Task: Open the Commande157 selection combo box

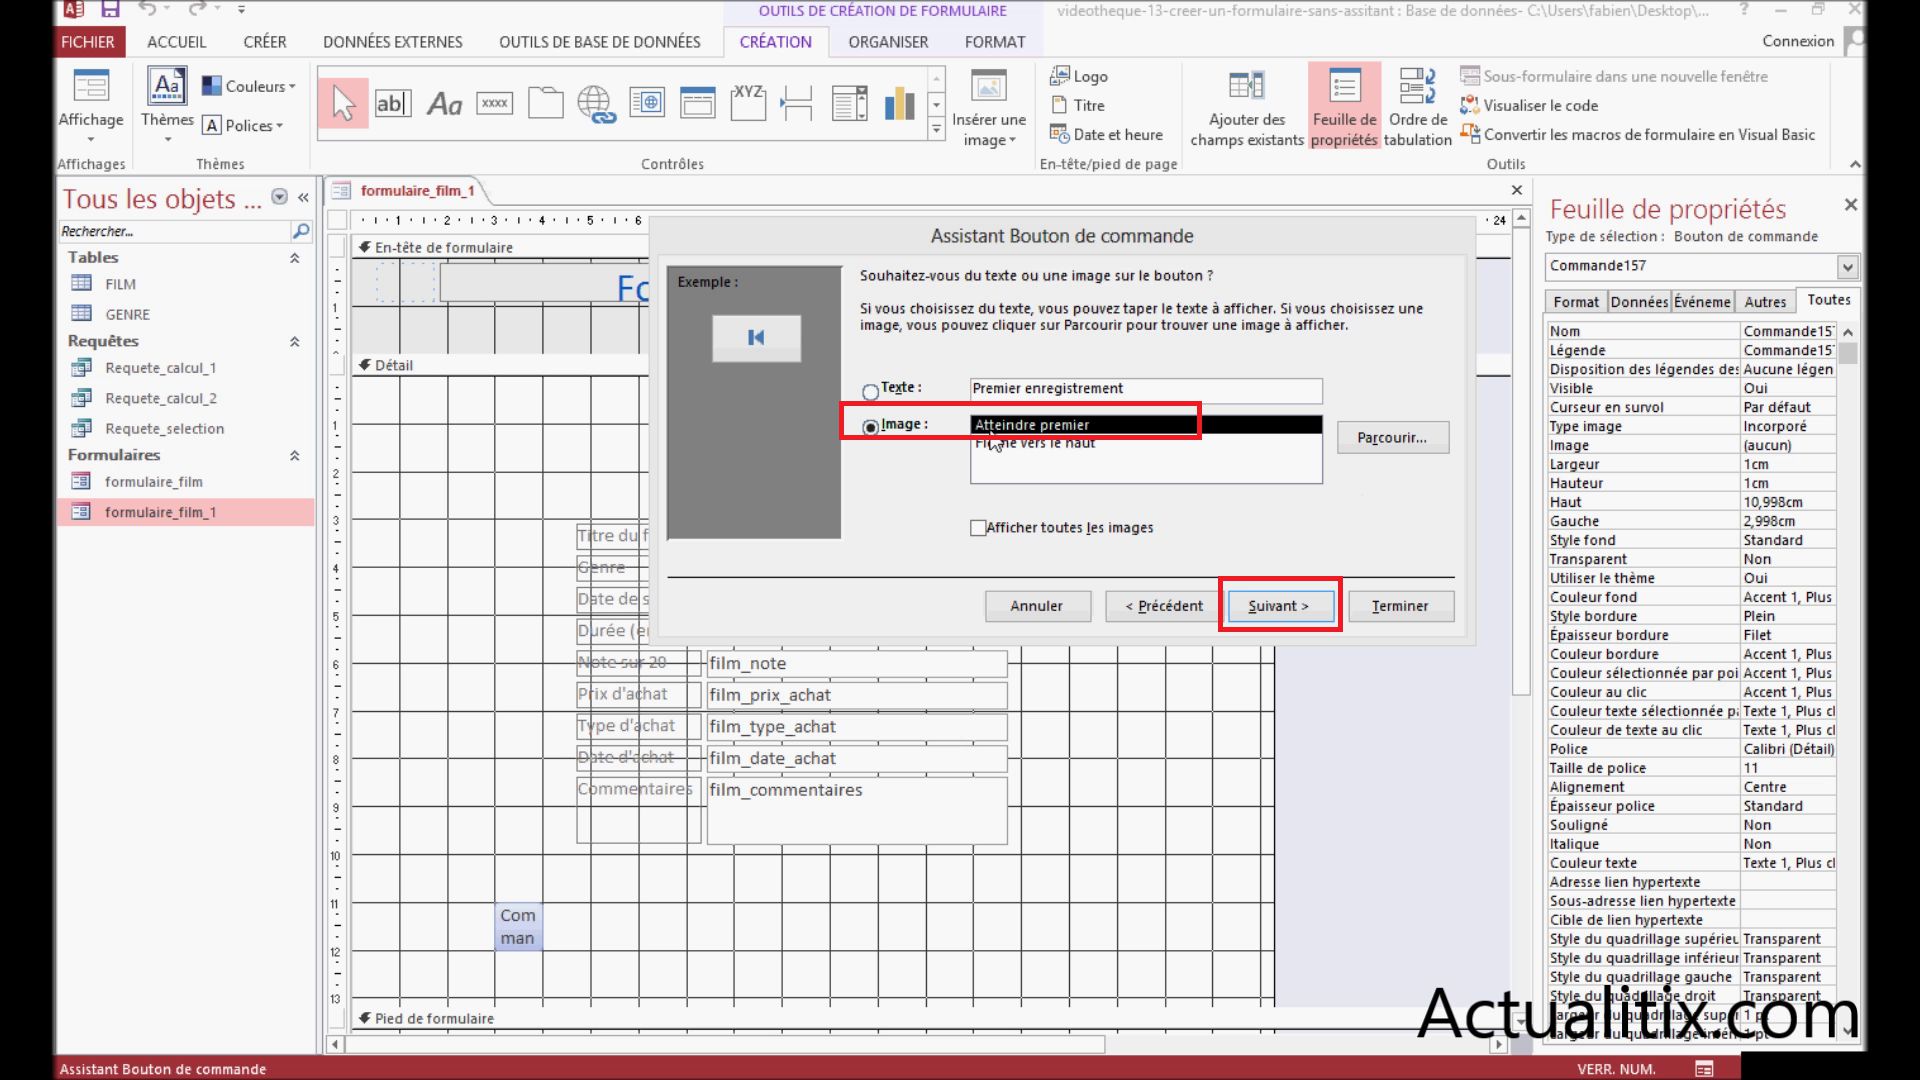Action: point(1847,266)
